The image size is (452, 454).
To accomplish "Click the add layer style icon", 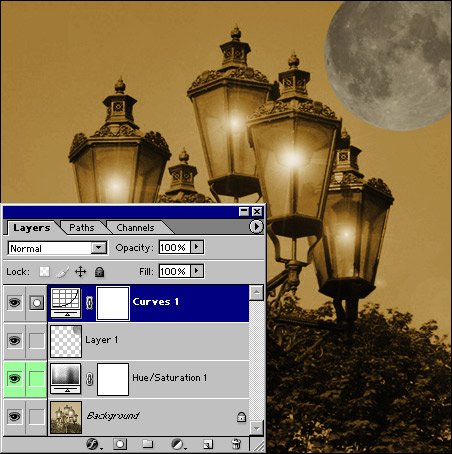I will (x=93, y=444).
